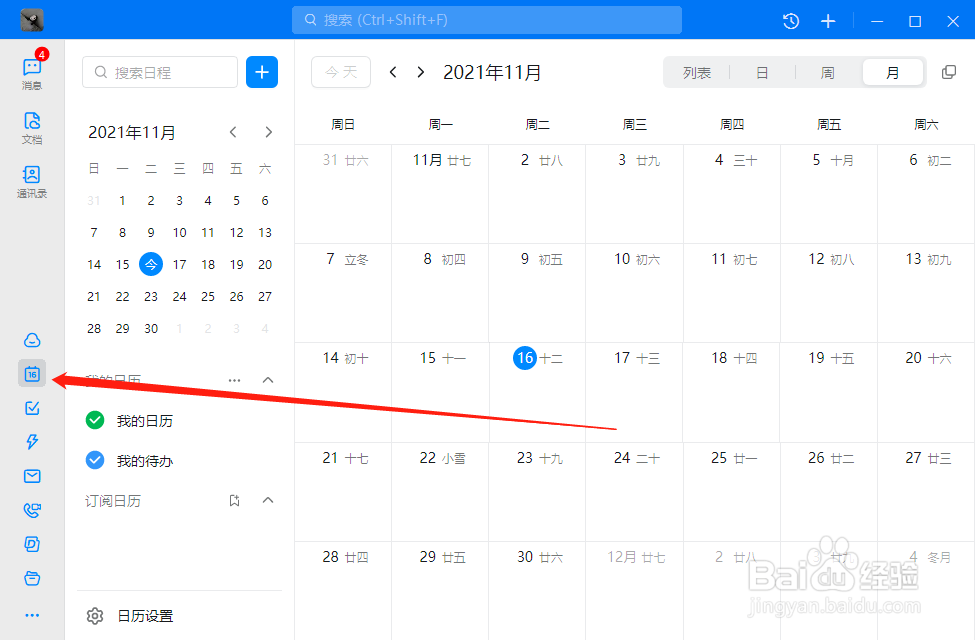The image size is (975, 640).
Task: Open the Messages (消息) panel in sidebar
Action: [31, 70]
